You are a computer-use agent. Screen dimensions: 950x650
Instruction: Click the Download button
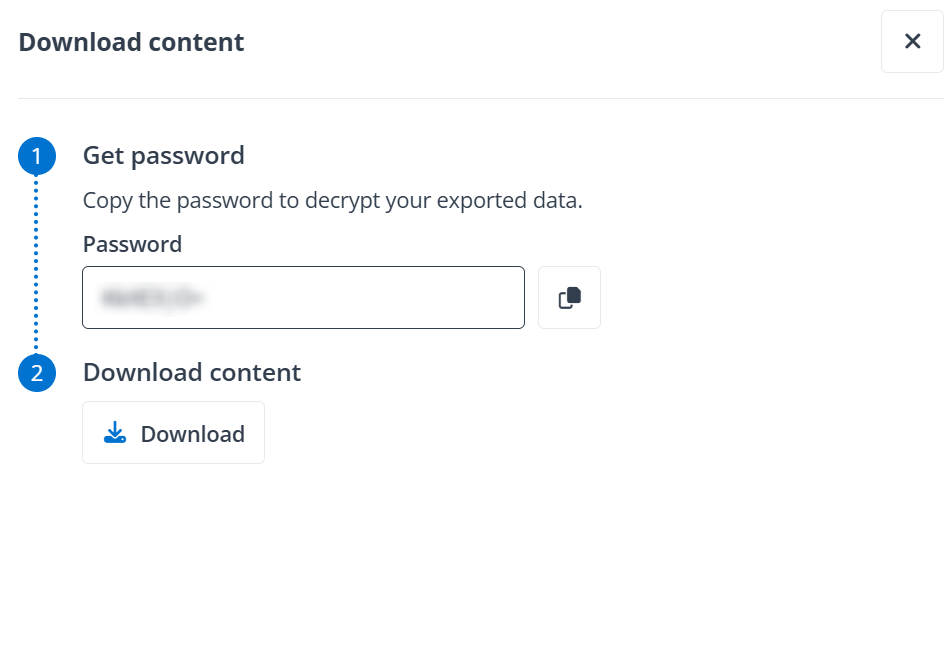pyautogui.click(x=173, y=432)
